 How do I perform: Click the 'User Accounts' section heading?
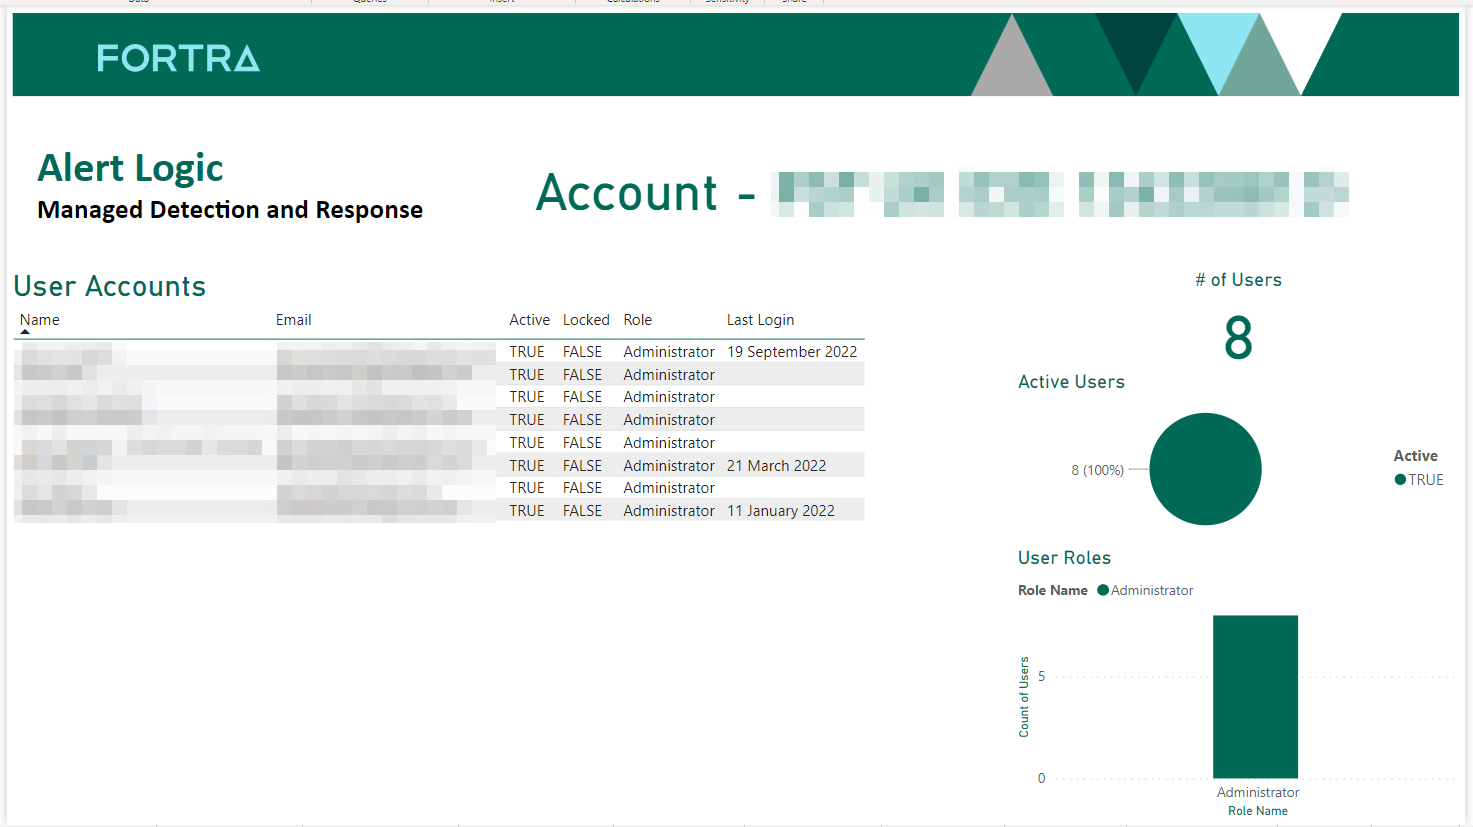pyautogui.click(x=110, y=287)
